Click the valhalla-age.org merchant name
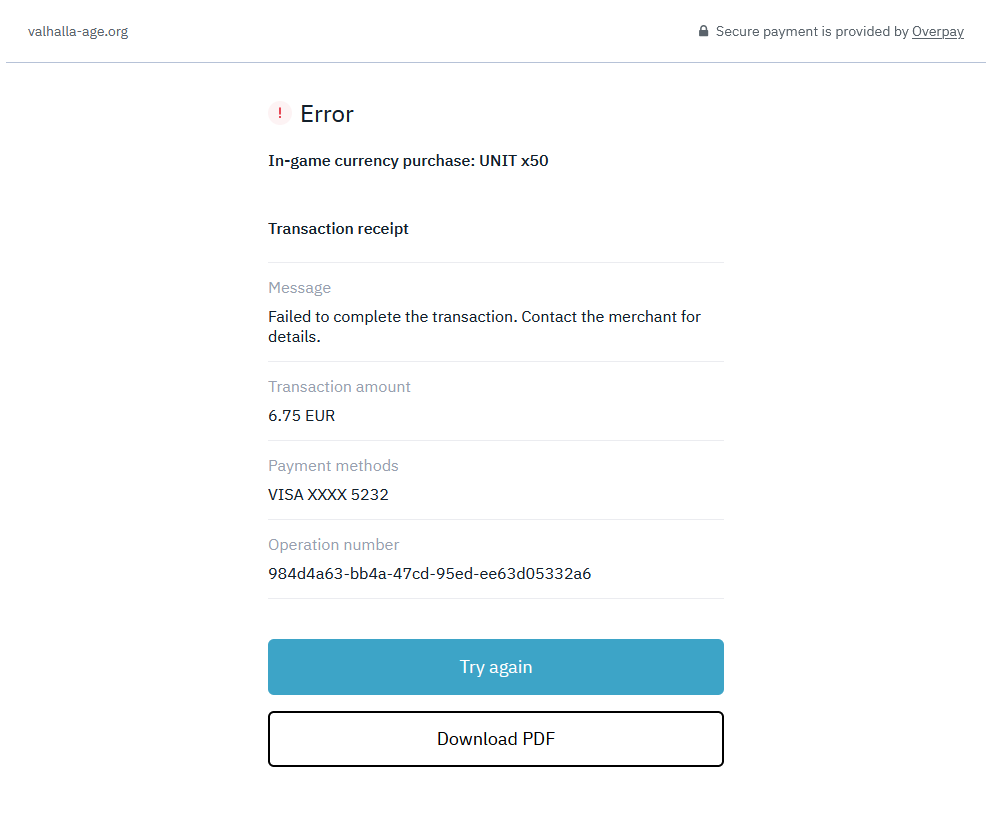 pos(78,31)
